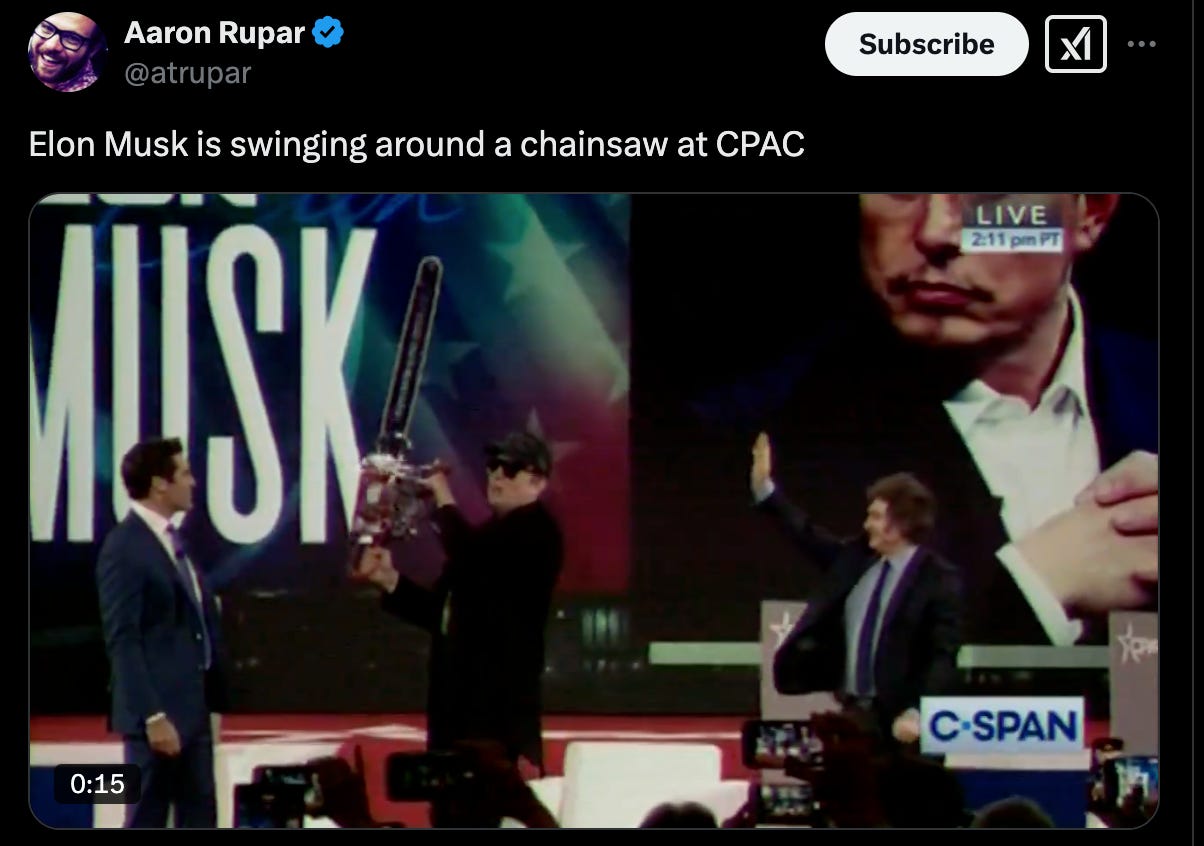Click the LIVE badge in the video
Viewport: 1204px width, 846px height.
1011,215
